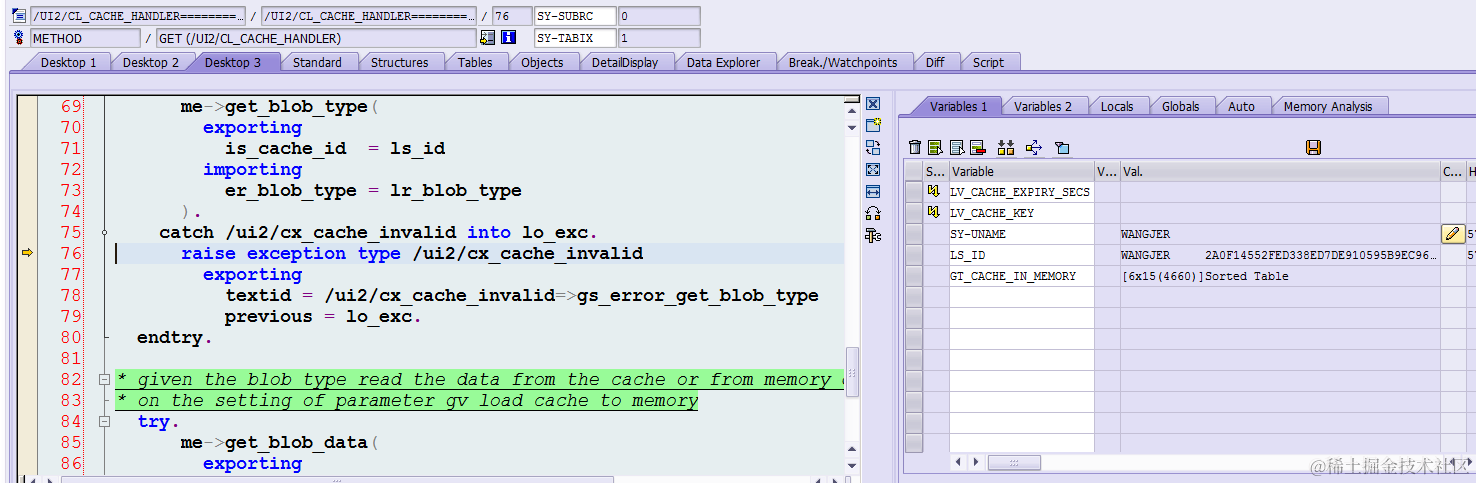This screenshot has width=1476, height=483.
Task: Click the swap tool icon beside editor
Action: coord(873,147)
